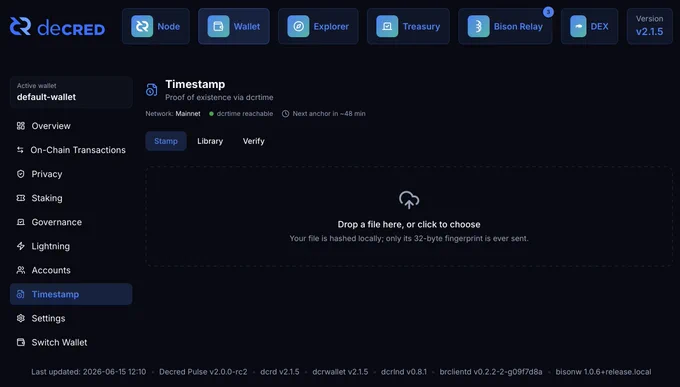Click 'brclientd v0.2.2-2-g09f7d8a' in footer
680x387 pixels.
click(x=491, y=372)
